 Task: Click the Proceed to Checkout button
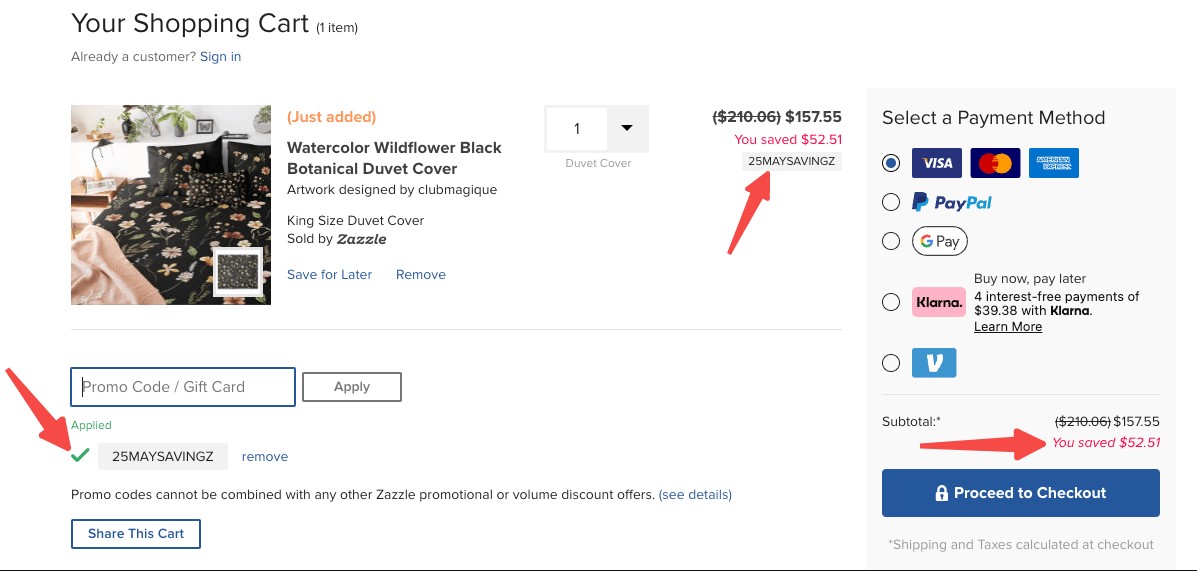1020,493
